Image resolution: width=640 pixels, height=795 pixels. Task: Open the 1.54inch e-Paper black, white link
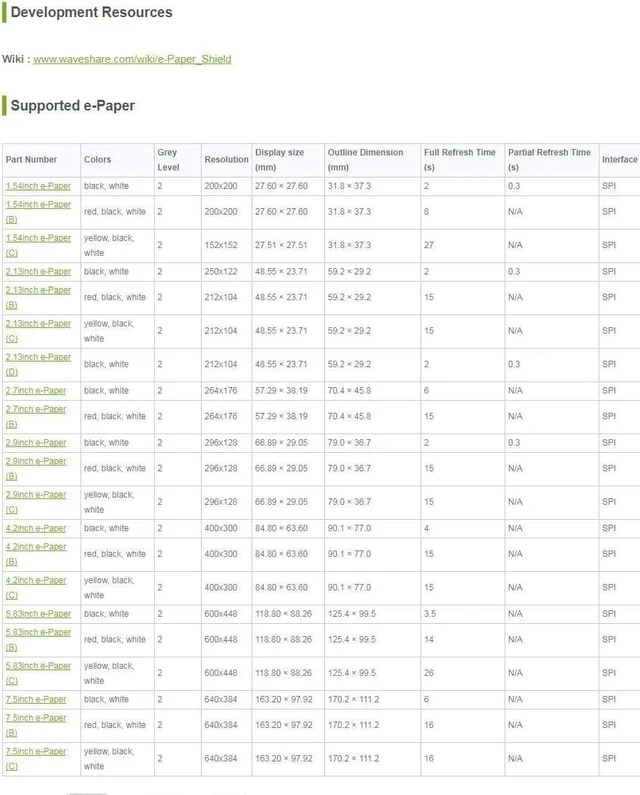(x=38, y=186)
